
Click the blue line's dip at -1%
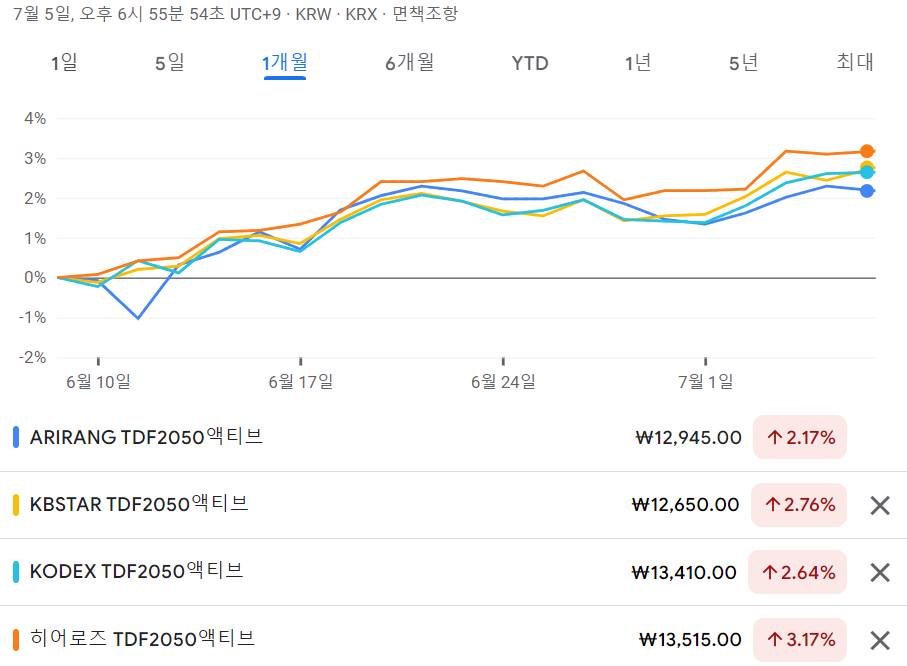(x=138, y=318)
